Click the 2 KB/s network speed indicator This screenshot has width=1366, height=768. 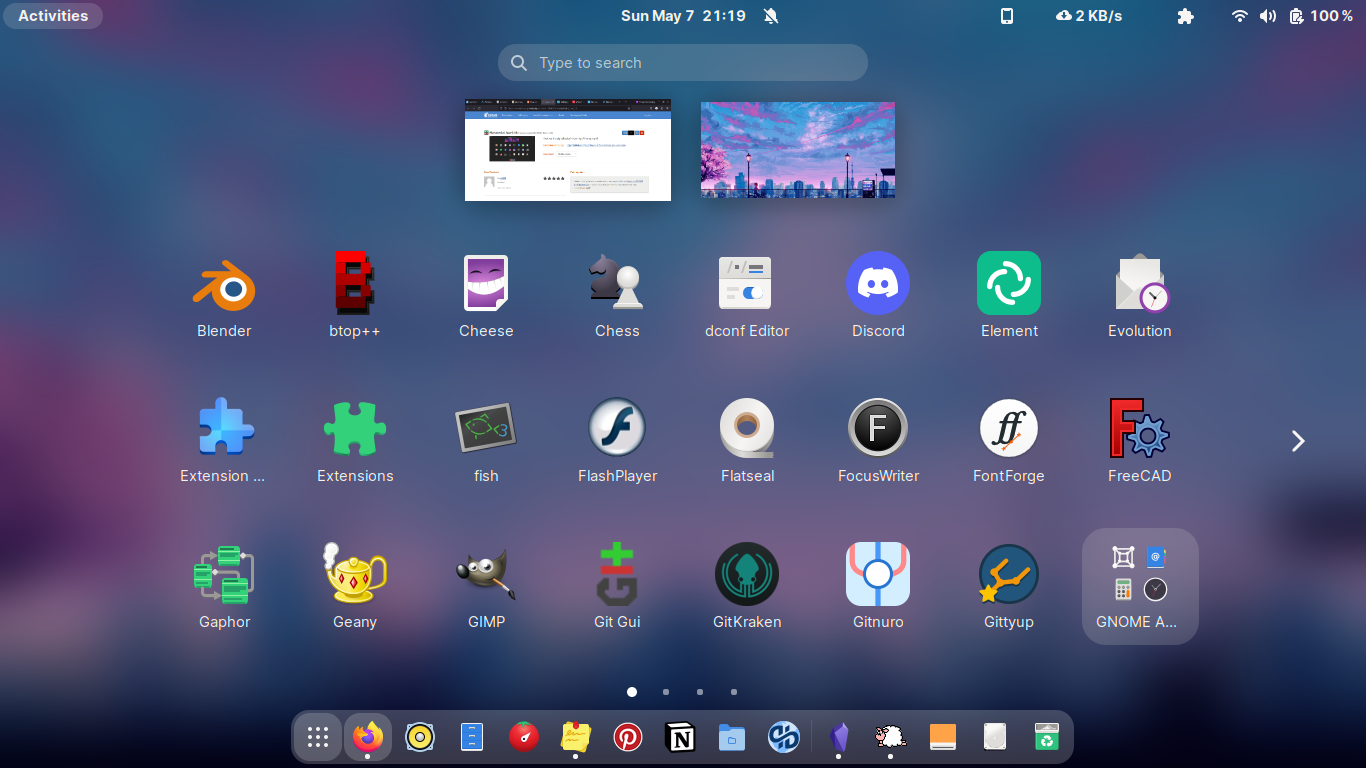point(1089,16)
